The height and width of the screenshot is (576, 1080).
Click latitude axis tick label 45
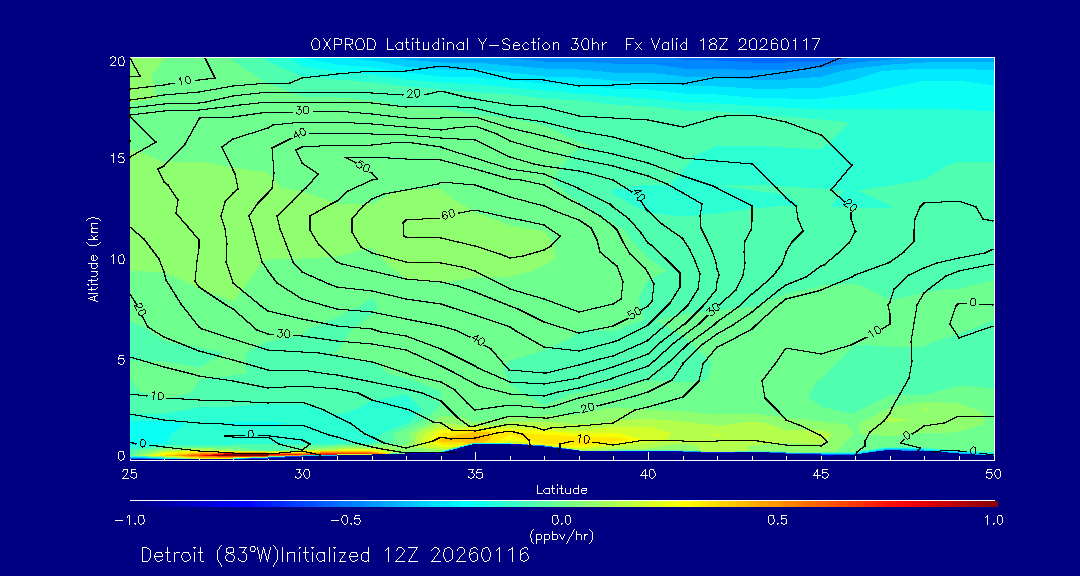tap(821, 474)
